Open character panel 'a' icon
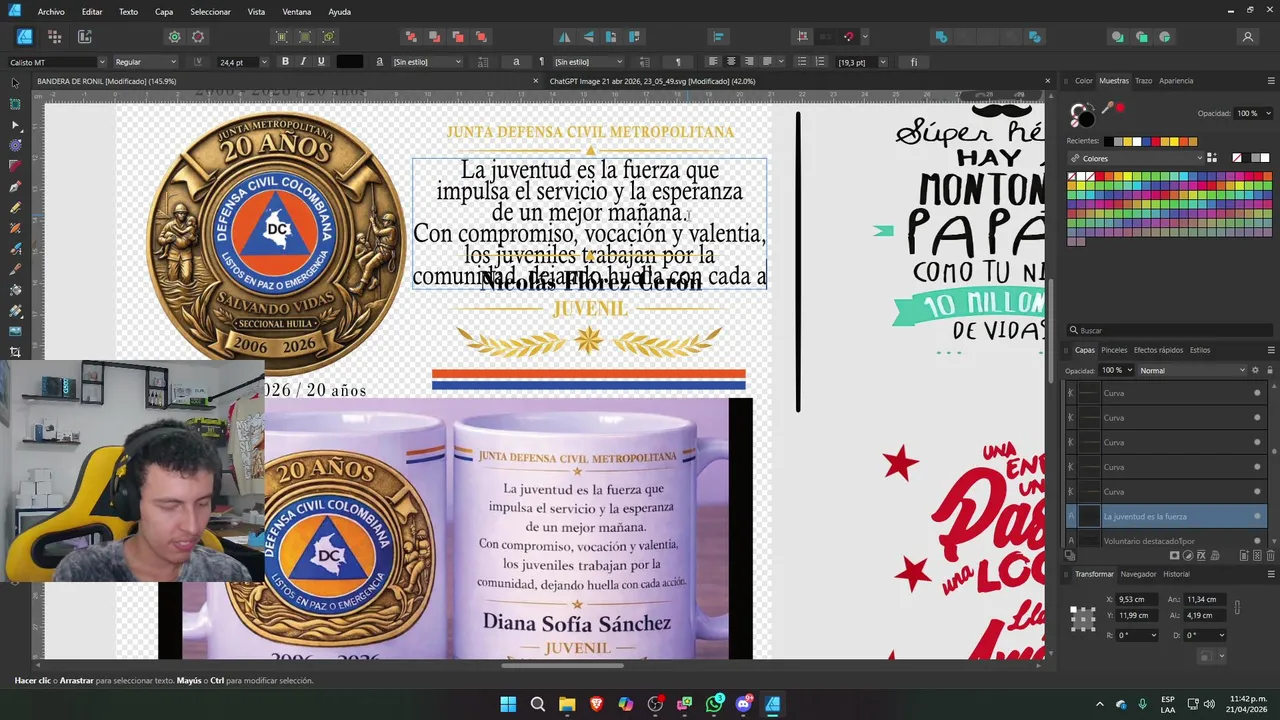The width and height of the screenshot is (1280, 720). [516, 62]
